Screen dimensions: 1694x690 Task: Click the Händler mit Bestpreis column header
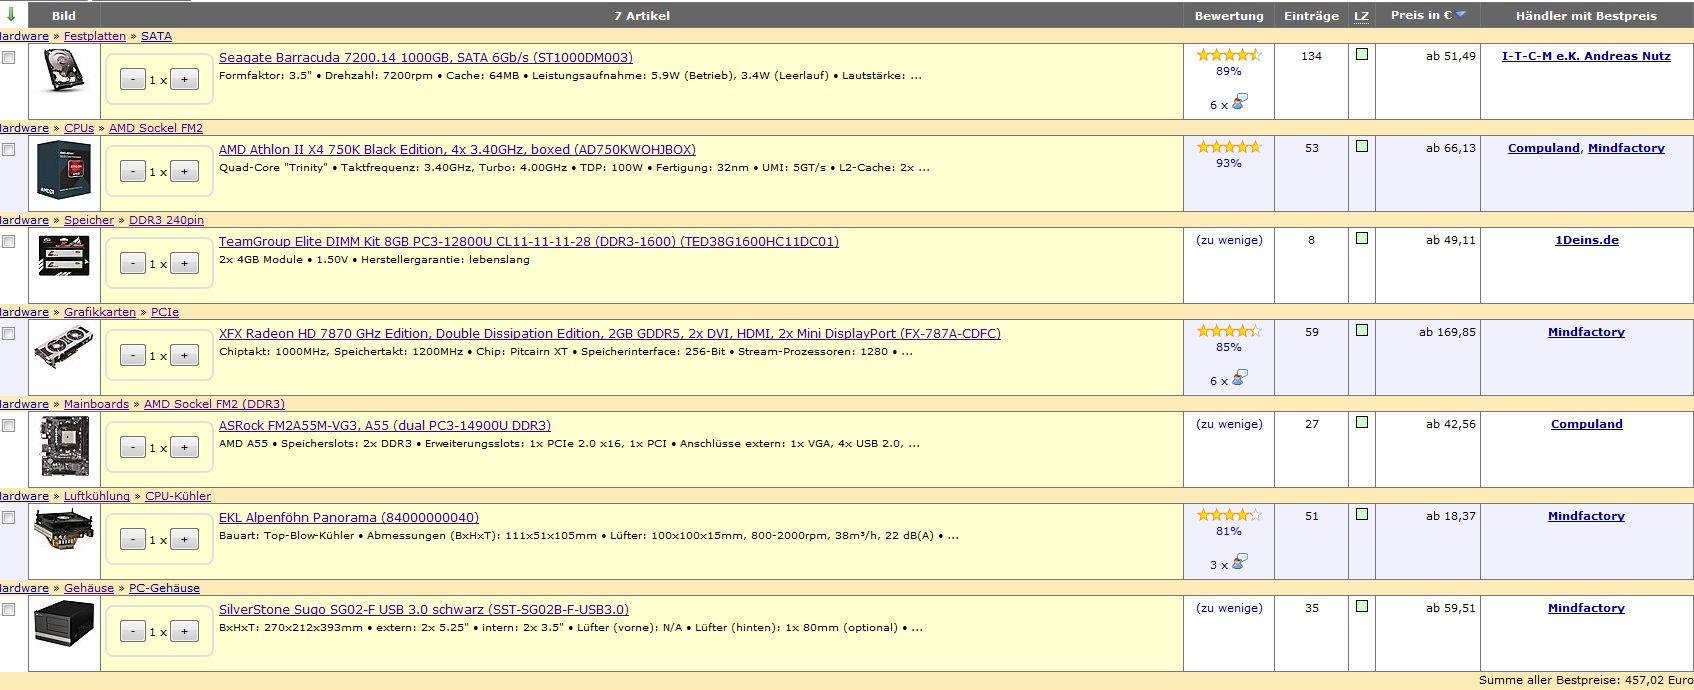pyautogui.click(x=1586, y=16)
